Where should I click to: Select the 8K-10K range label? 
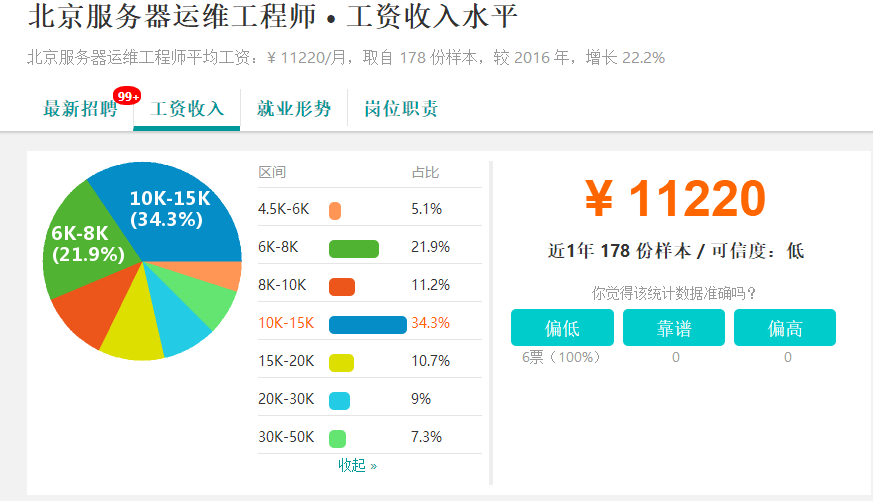pyautogui.click(x=282, y=285)
